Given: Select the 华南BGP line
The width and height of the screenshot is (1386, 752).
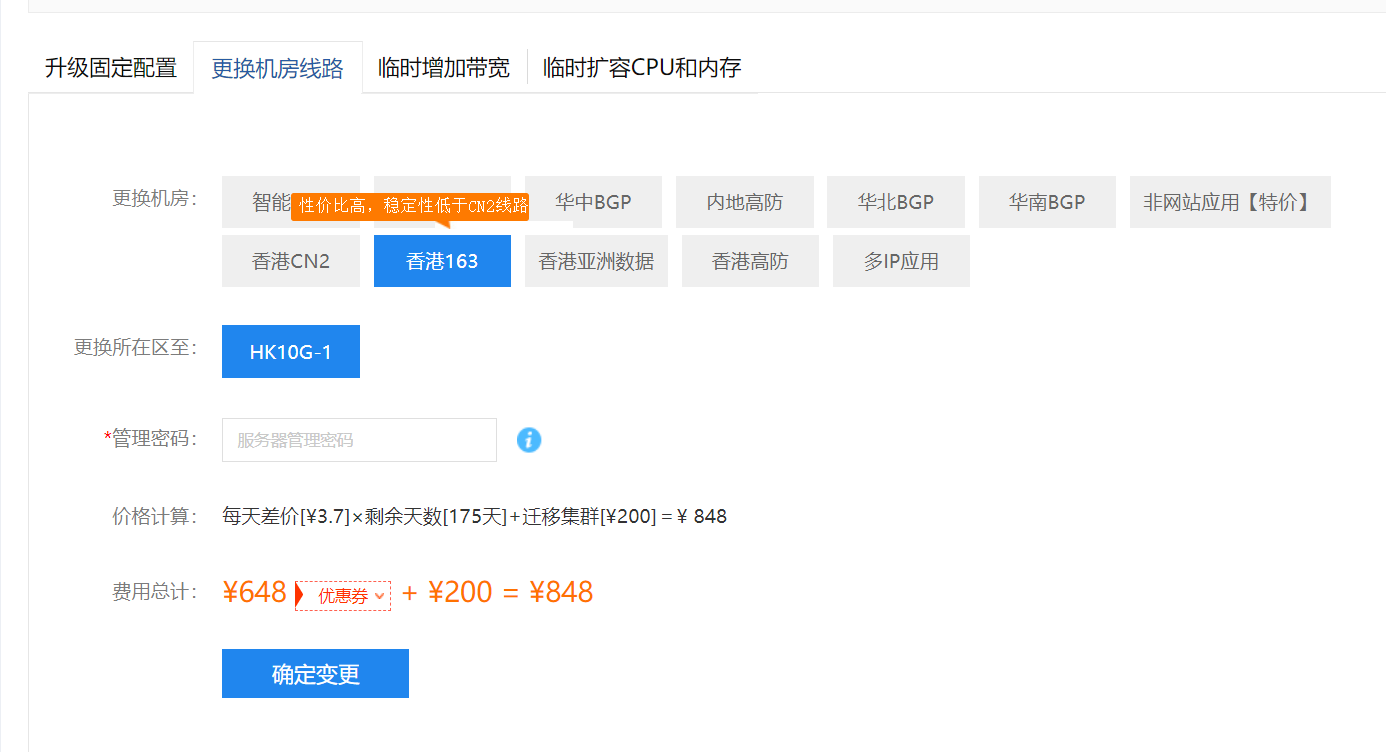Looking at the screenshot, I should tap(1047, 201).
